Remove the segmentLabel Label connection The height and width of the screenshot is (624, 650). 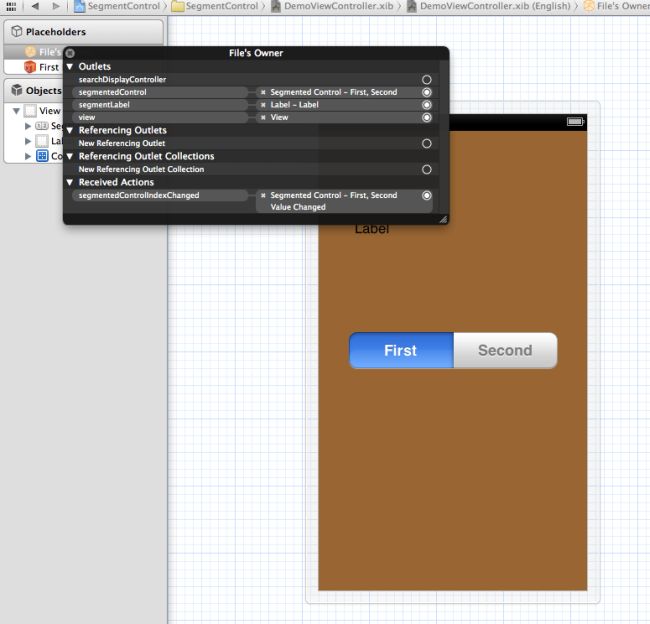(x=263, y=105)
